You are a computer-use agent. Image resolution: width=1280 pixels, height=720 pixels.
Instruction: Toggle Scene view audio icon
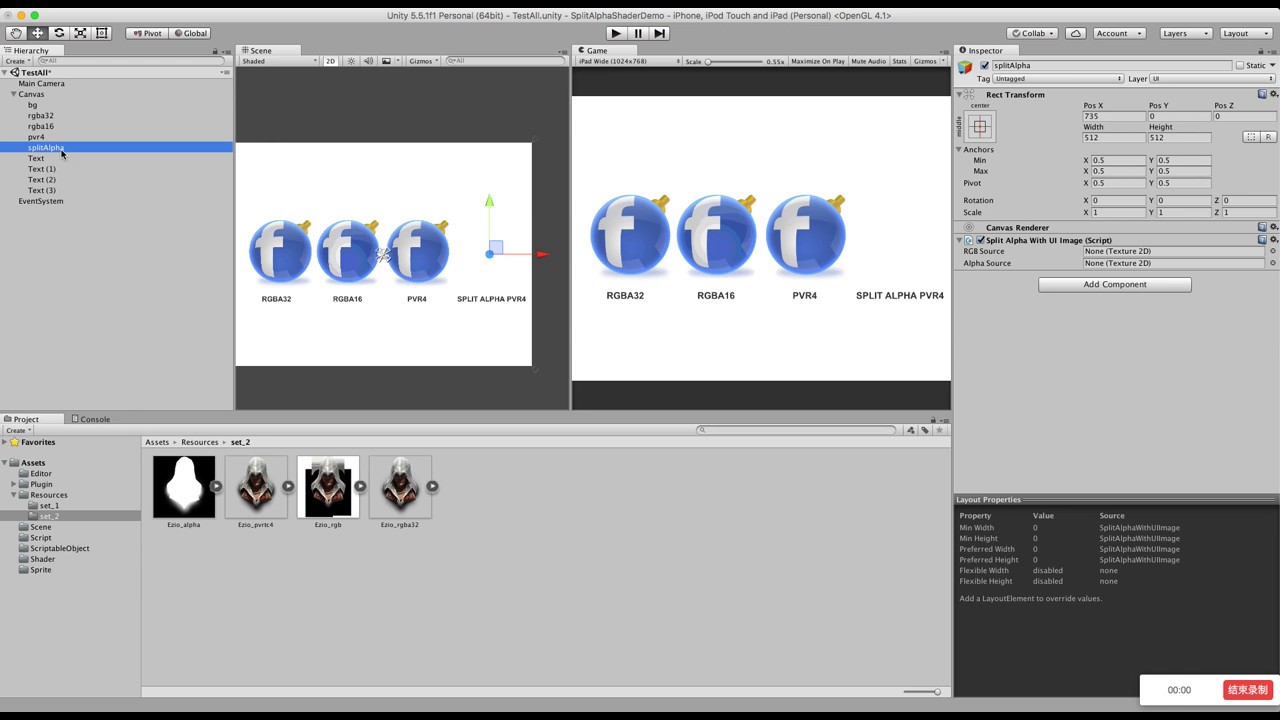pyautogui.click(x=368, y=61)
